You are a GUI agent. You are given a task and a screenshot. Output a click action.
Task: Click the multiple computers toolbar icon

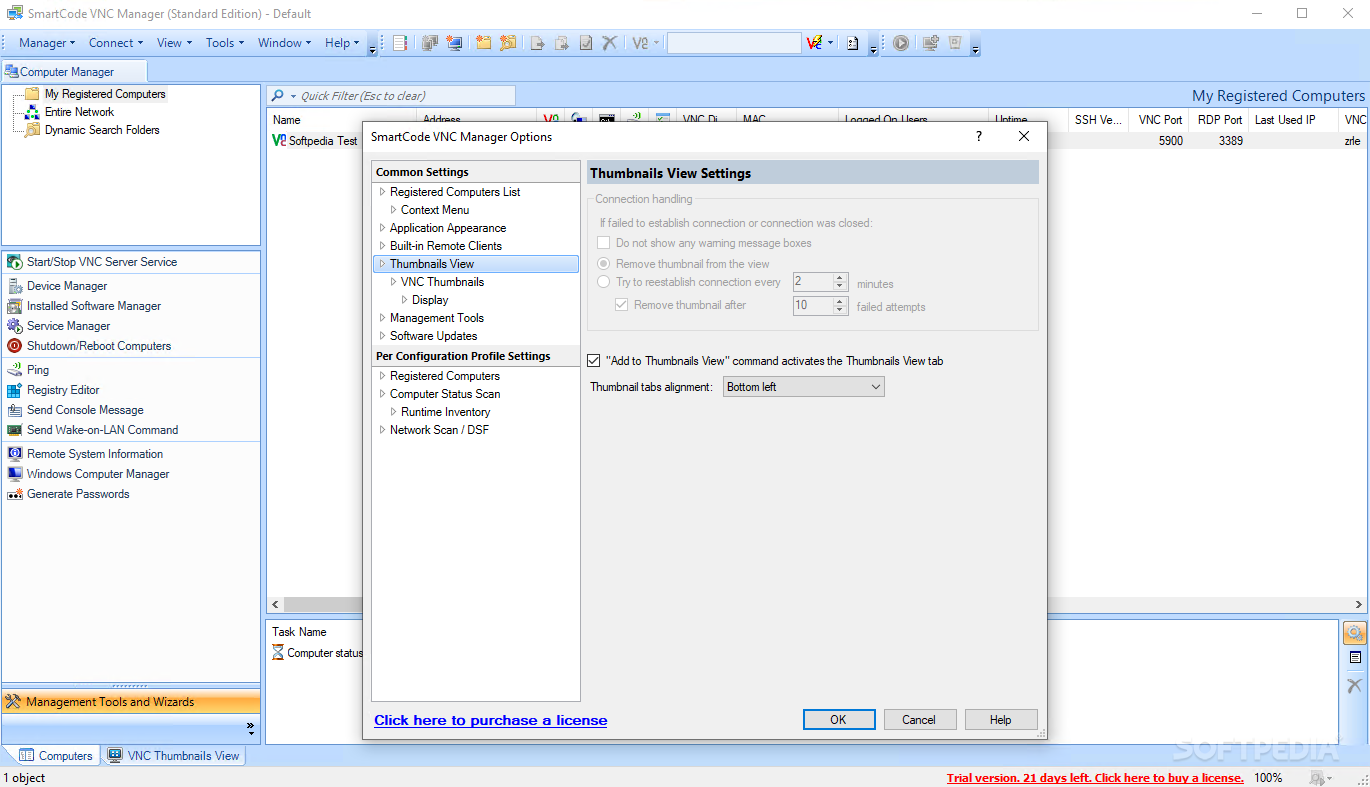pyautogui.click(x=430, y=43)
